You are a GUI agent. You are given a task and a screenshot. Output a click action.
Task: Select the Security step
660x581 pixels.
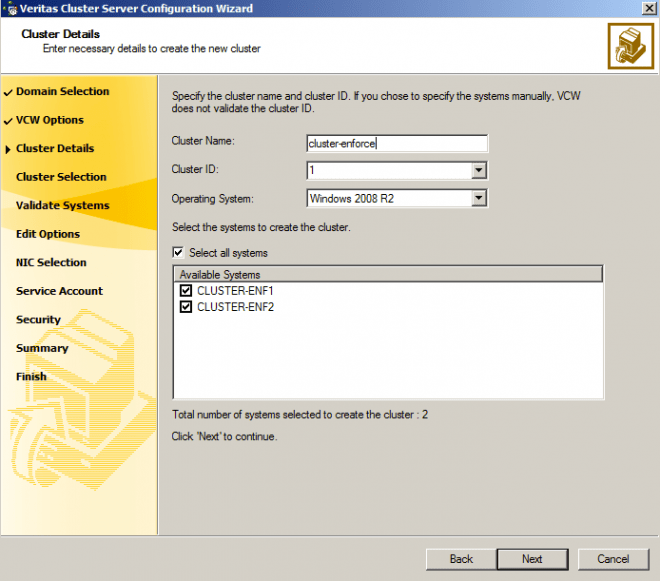tap(38, 320)
